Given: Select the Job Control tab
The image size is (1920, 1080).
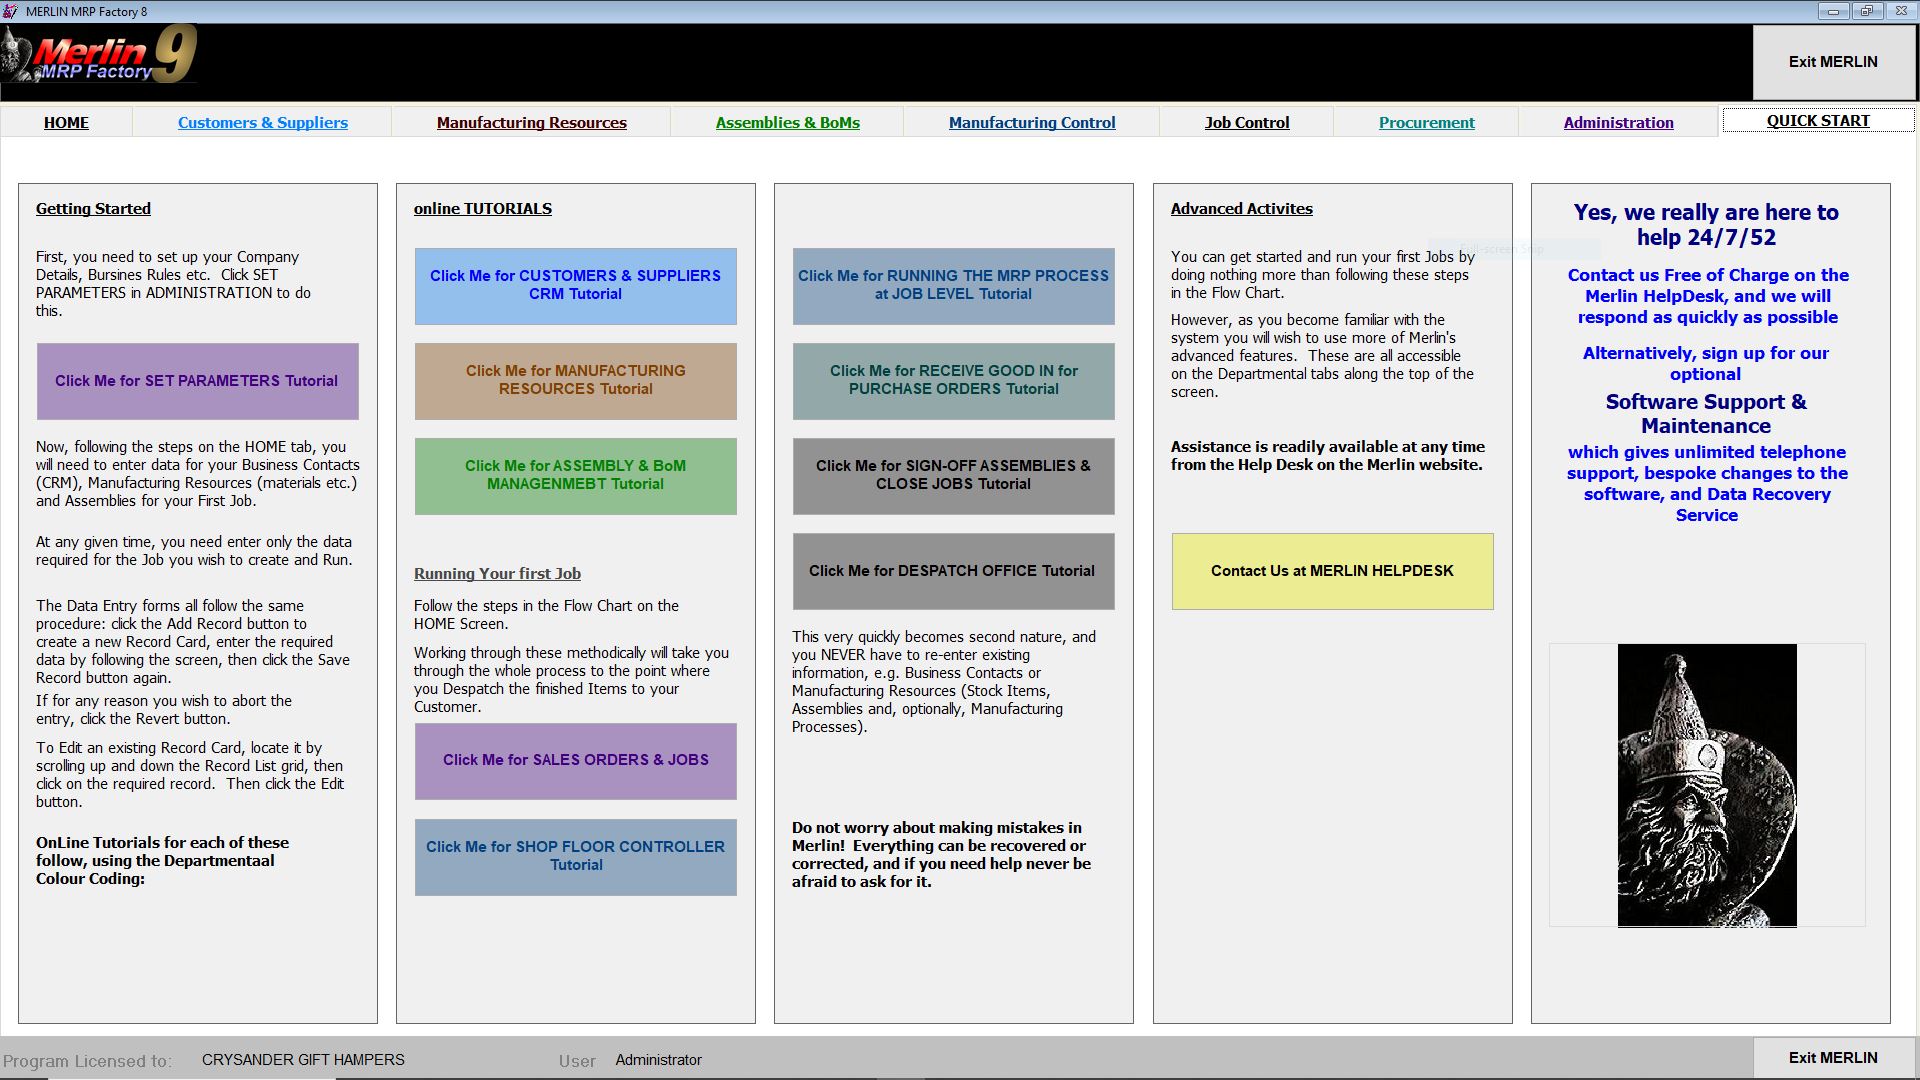Looking at the screenshot, I should pyautogui.click(x=1246, y=122).
